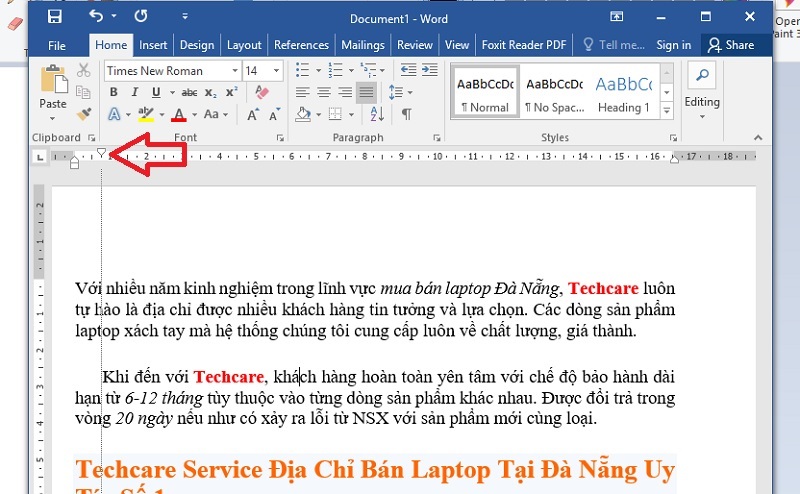Select the Format Painter brush
Image resolution: width=800 pixels, height=494 pixels.
pyautogui.click(x=84, y=114)
